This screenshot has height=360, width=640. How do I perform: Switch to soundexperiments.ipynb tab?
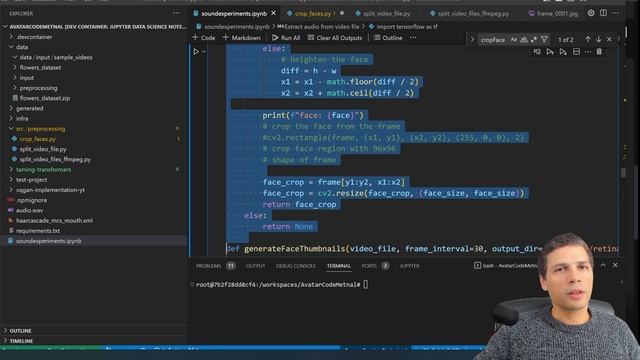click(234, 13)
